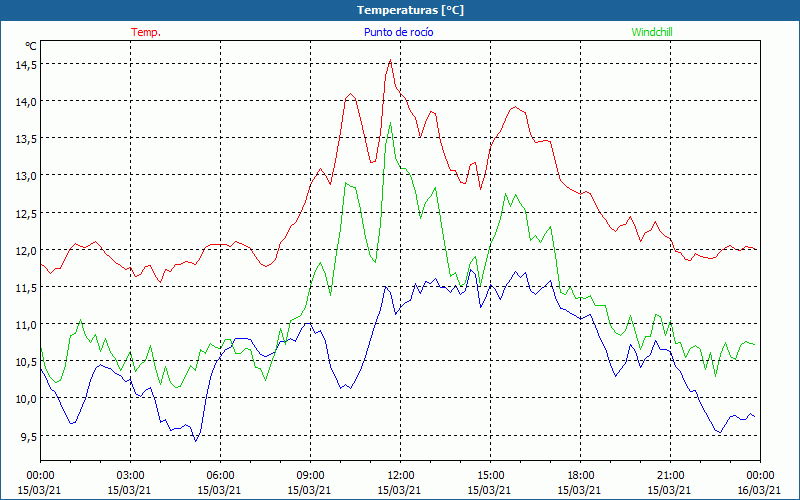The width and height of the screenshot is (800, 500).
Task: Click the "10,5" y-axis value
Action: [28, 362]
